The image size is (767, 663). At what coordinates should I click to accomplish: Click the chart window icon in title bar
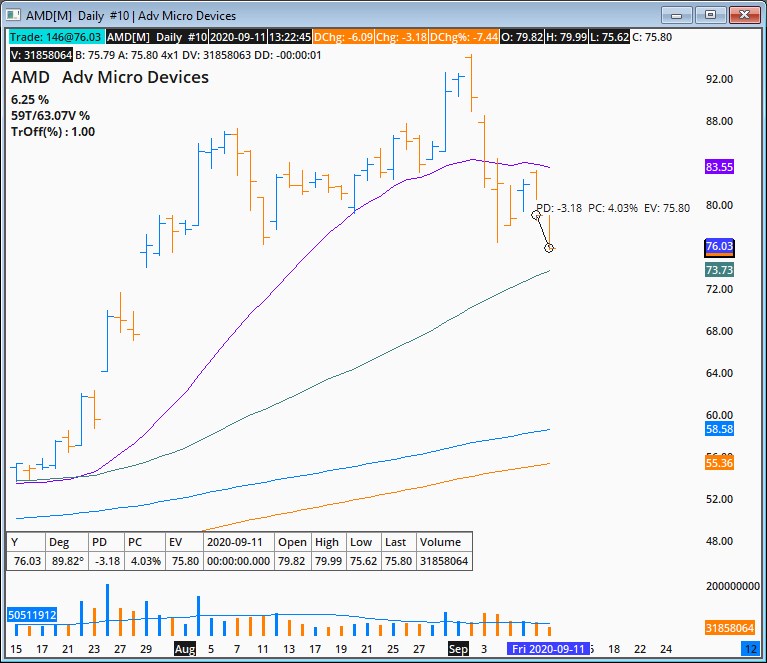(x=13, y=15)
